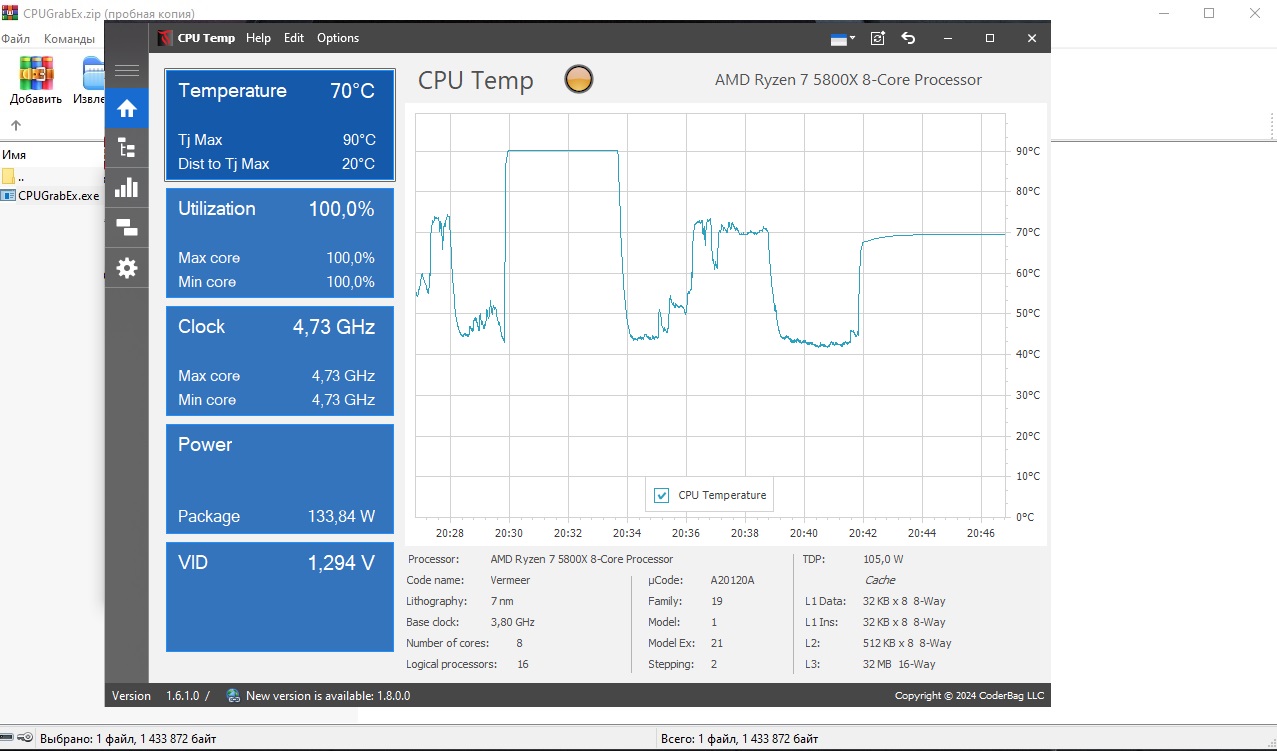This screenshot has width=1277, height=751.
Task: Select the CPUGrabEx.exe file in WinRAR
Action: point(51,196)
